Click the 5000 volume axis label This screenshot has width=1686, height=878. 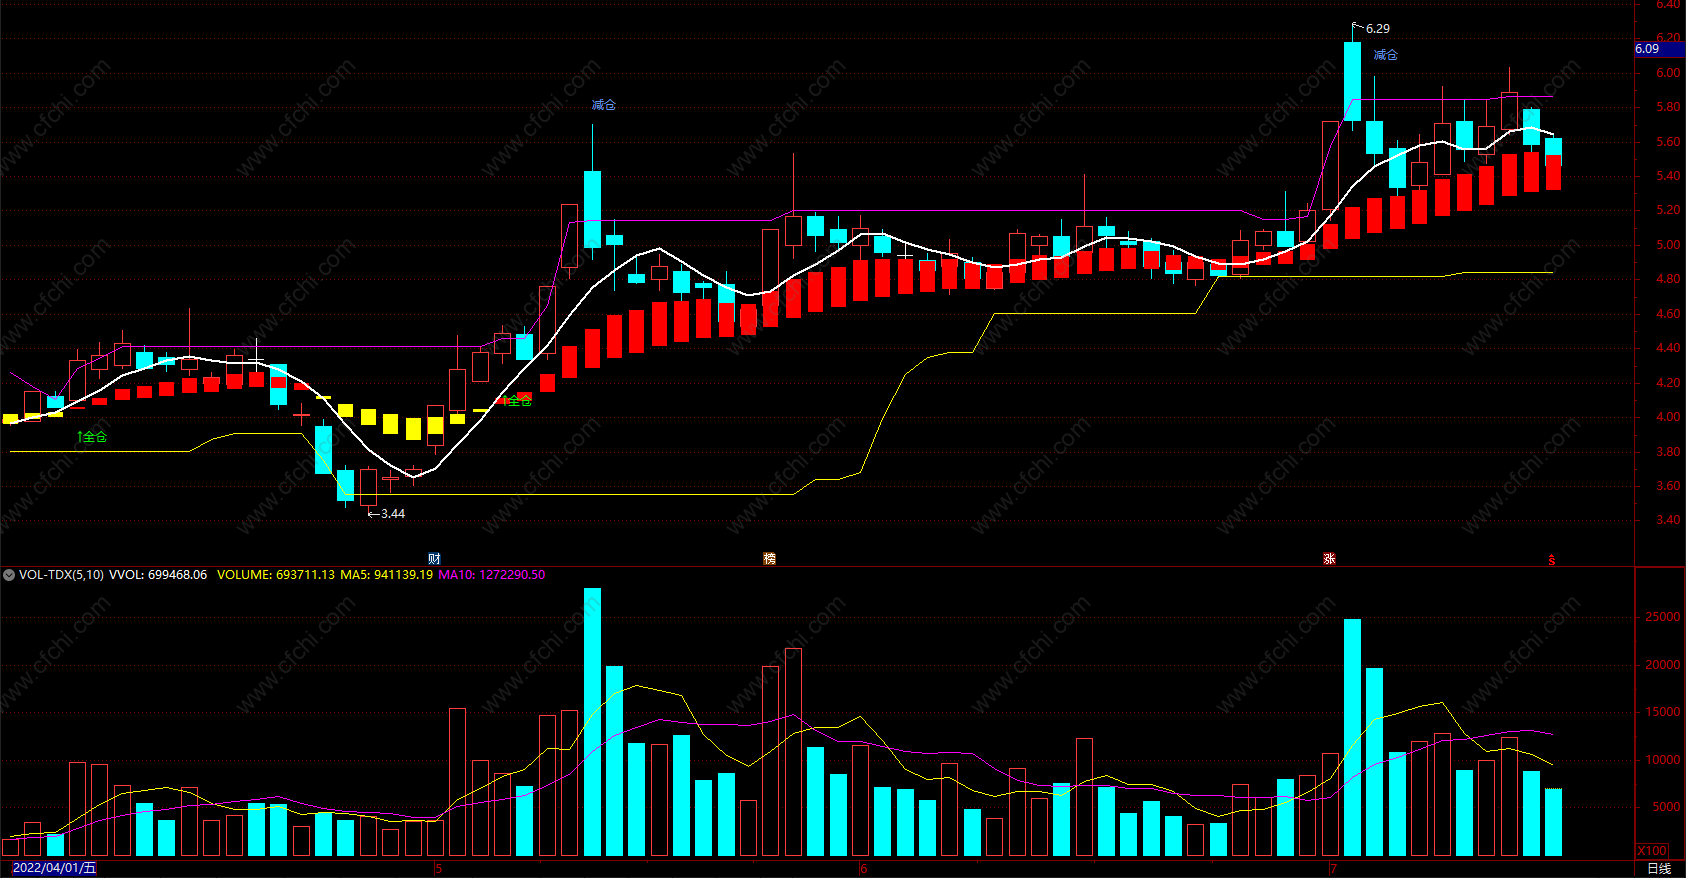1666,807
